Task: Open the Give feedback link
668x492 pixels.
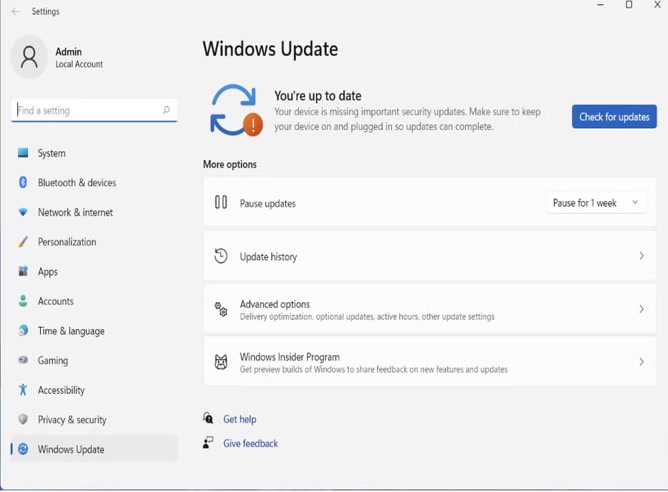Action: pos(250,443)
